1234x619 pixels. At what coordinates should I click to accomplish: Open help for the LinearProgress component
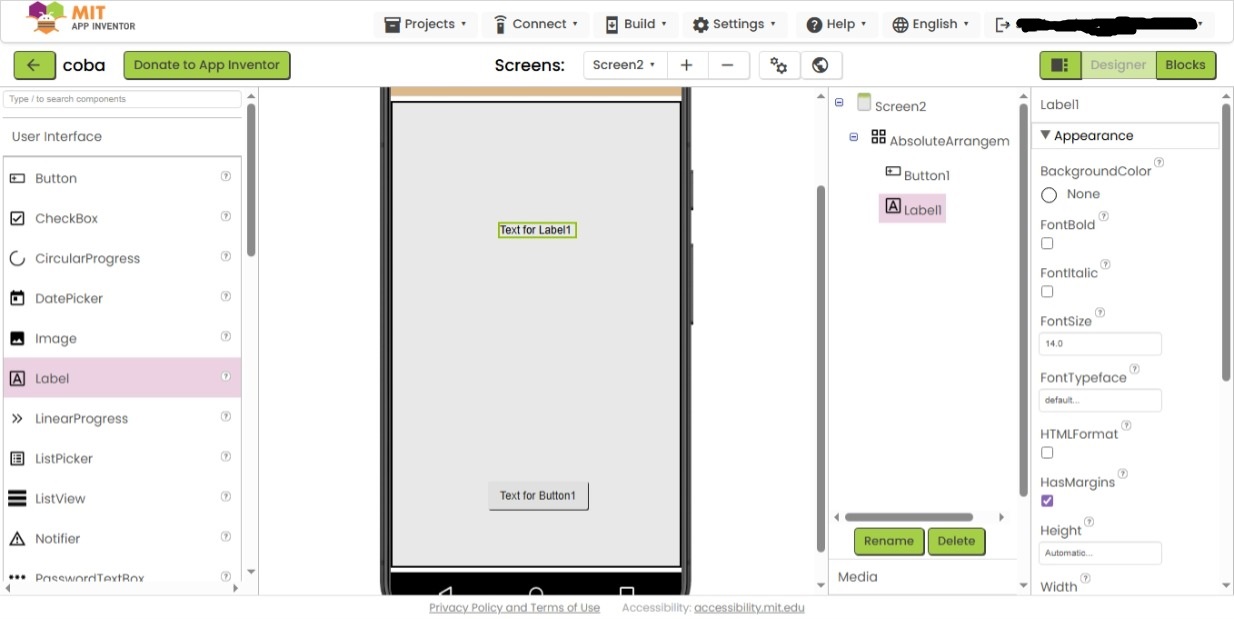226,416
